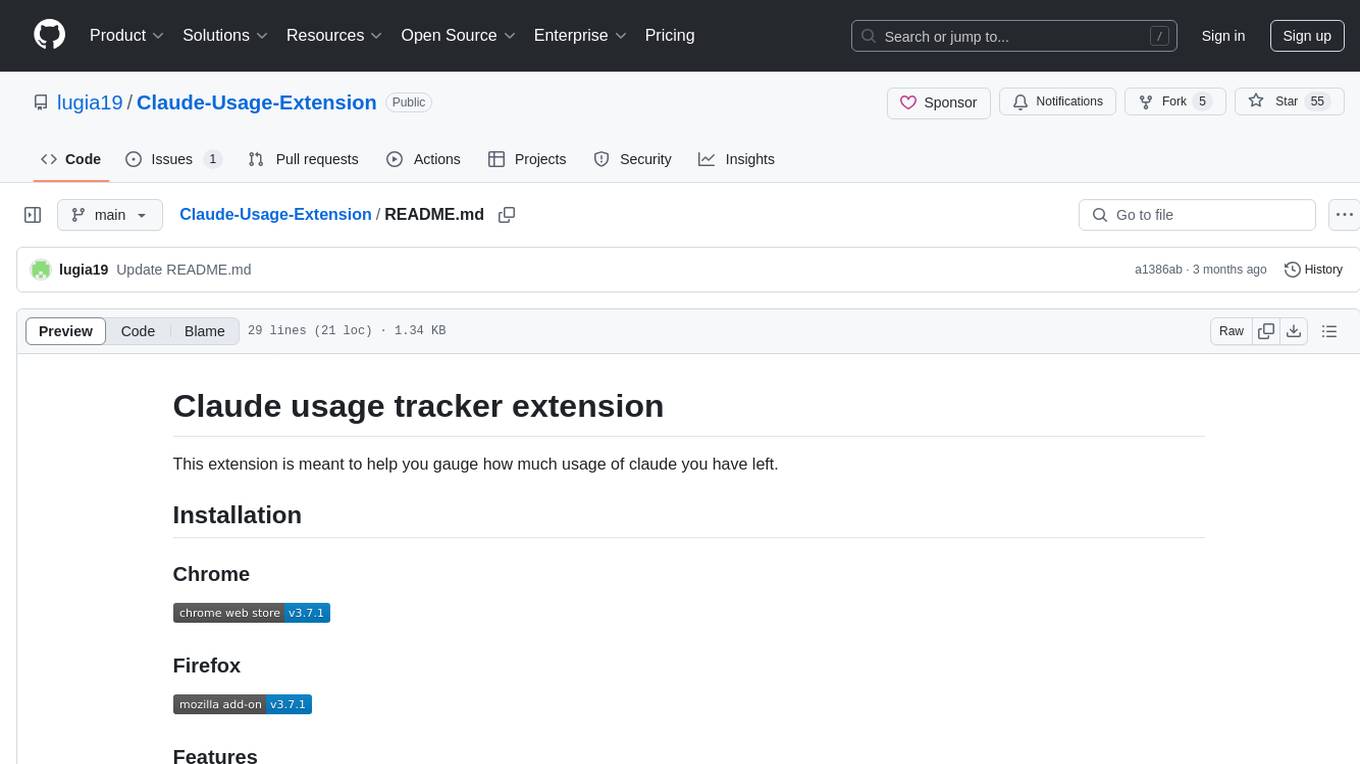The image size is (1360, 764).
Task: Open the Enterprise menu
Action: coord(580,35)
